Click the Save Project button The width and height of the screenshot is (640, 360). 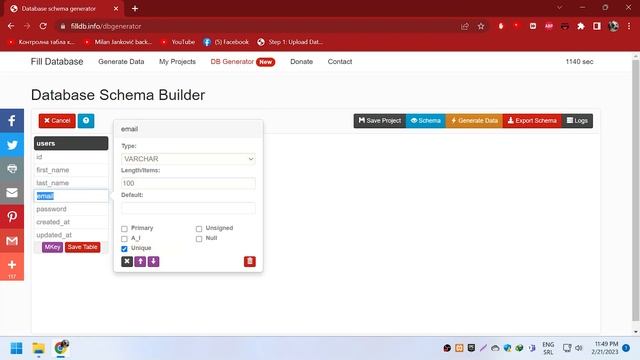point(380,121)
